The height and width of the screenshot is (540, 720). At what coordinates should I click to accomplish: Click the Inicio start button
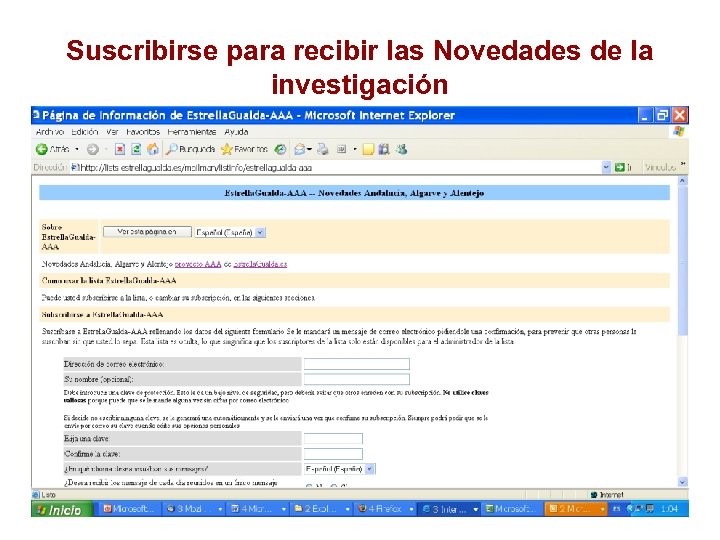point(62,509)
